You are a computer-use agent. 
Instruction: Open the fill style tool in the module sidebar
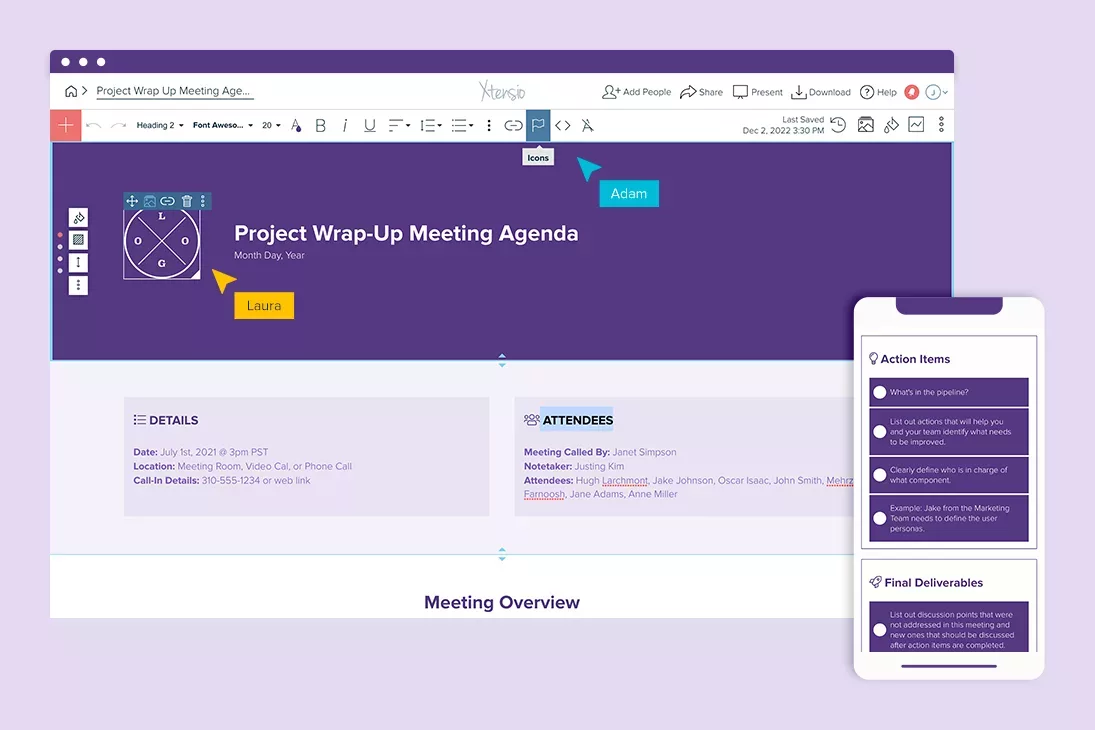(78, 217)
